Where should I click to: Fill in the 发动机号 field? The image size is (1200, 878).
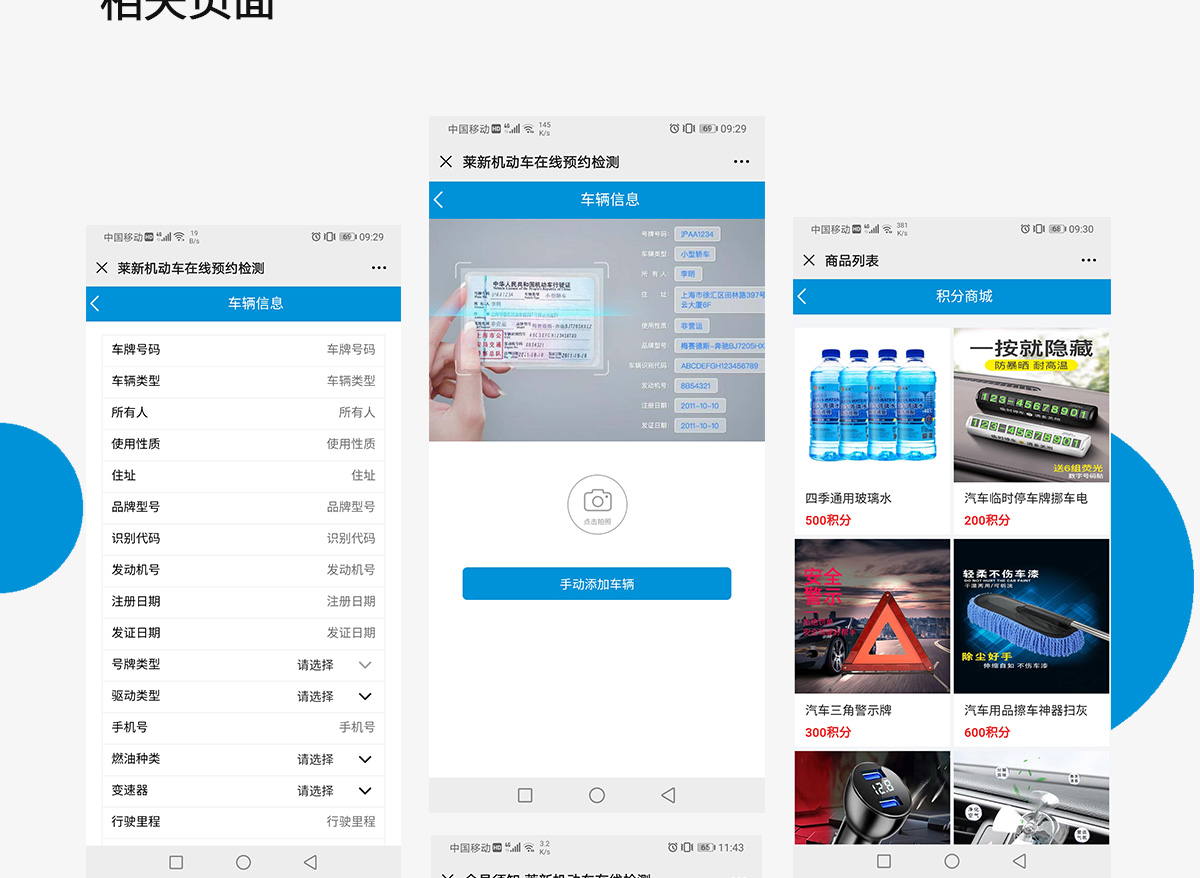[x=243, y=570]
